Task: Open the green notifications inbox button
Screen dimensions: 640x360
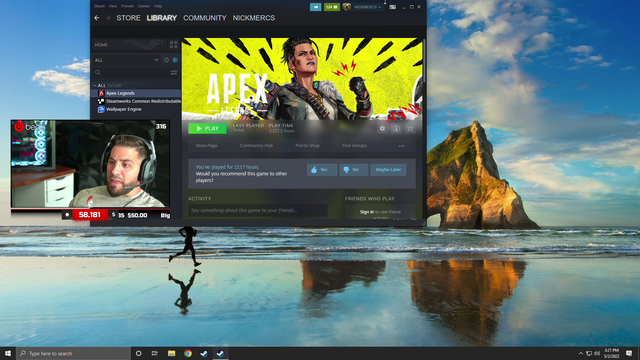Action: click(331, 7)
